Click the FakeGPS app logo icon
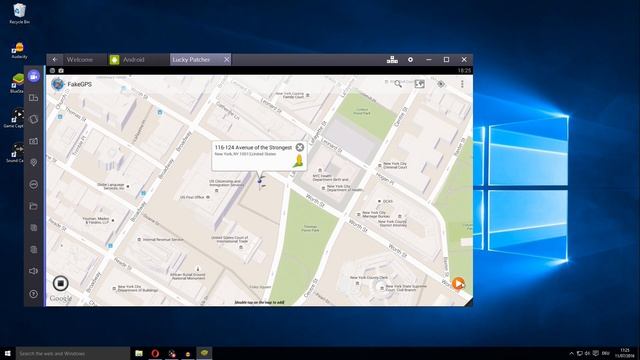Image resolution: width=640 pixels, height=360 pixels. pyautogui.click(x=58, y=84)
